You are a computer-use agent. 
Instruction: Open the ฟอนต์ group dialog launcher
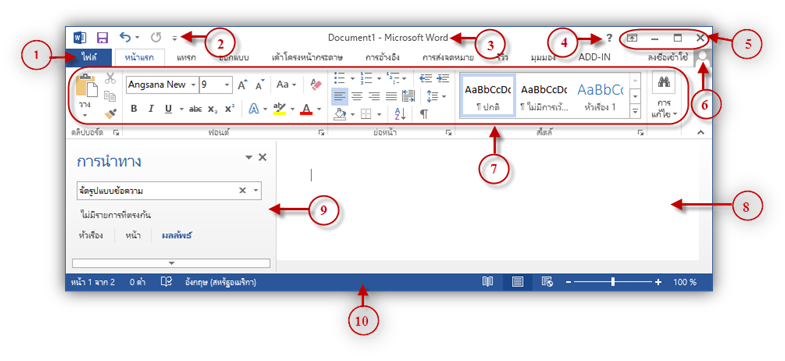click(321, 132)
